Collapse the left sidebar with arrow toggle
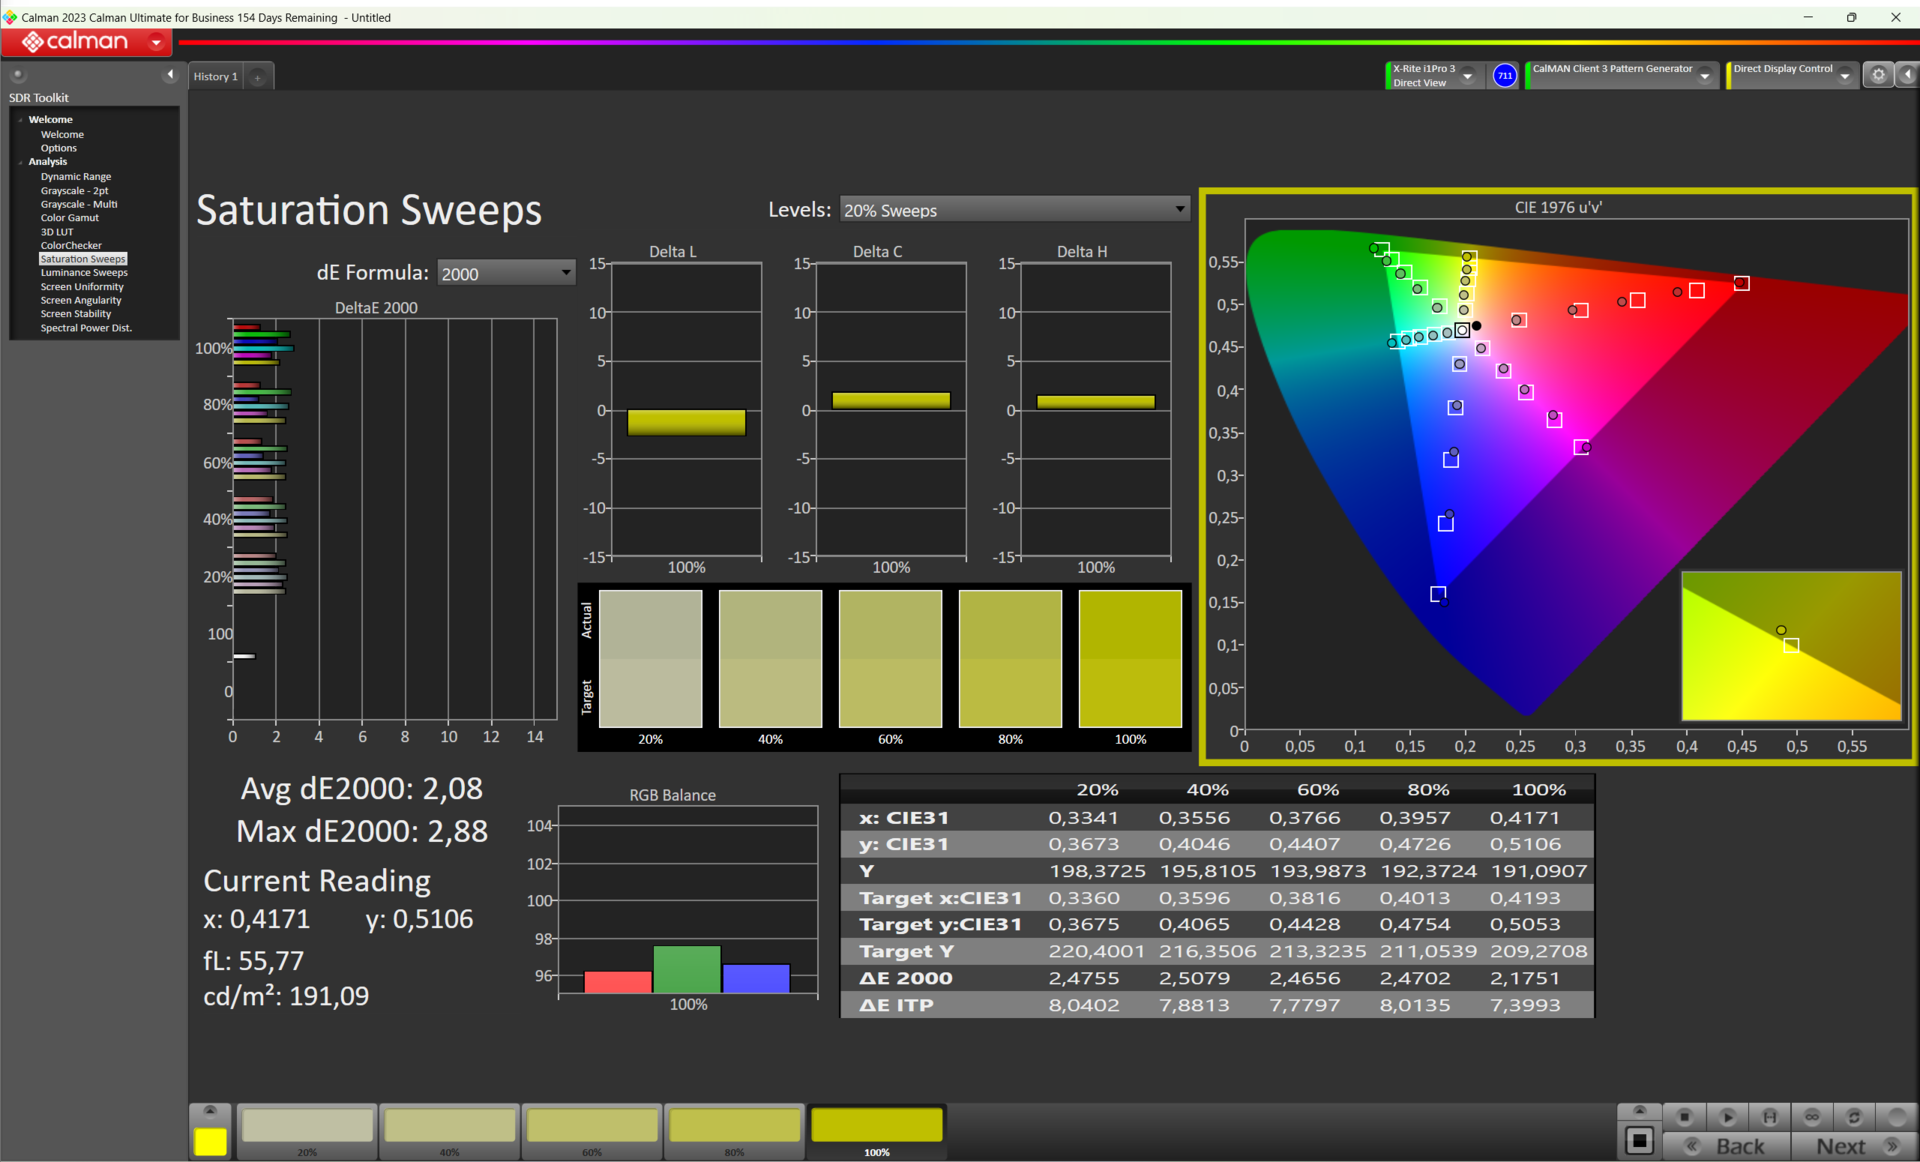The width and height of the screenshot is (1920, 1162). tap(170, 75)
